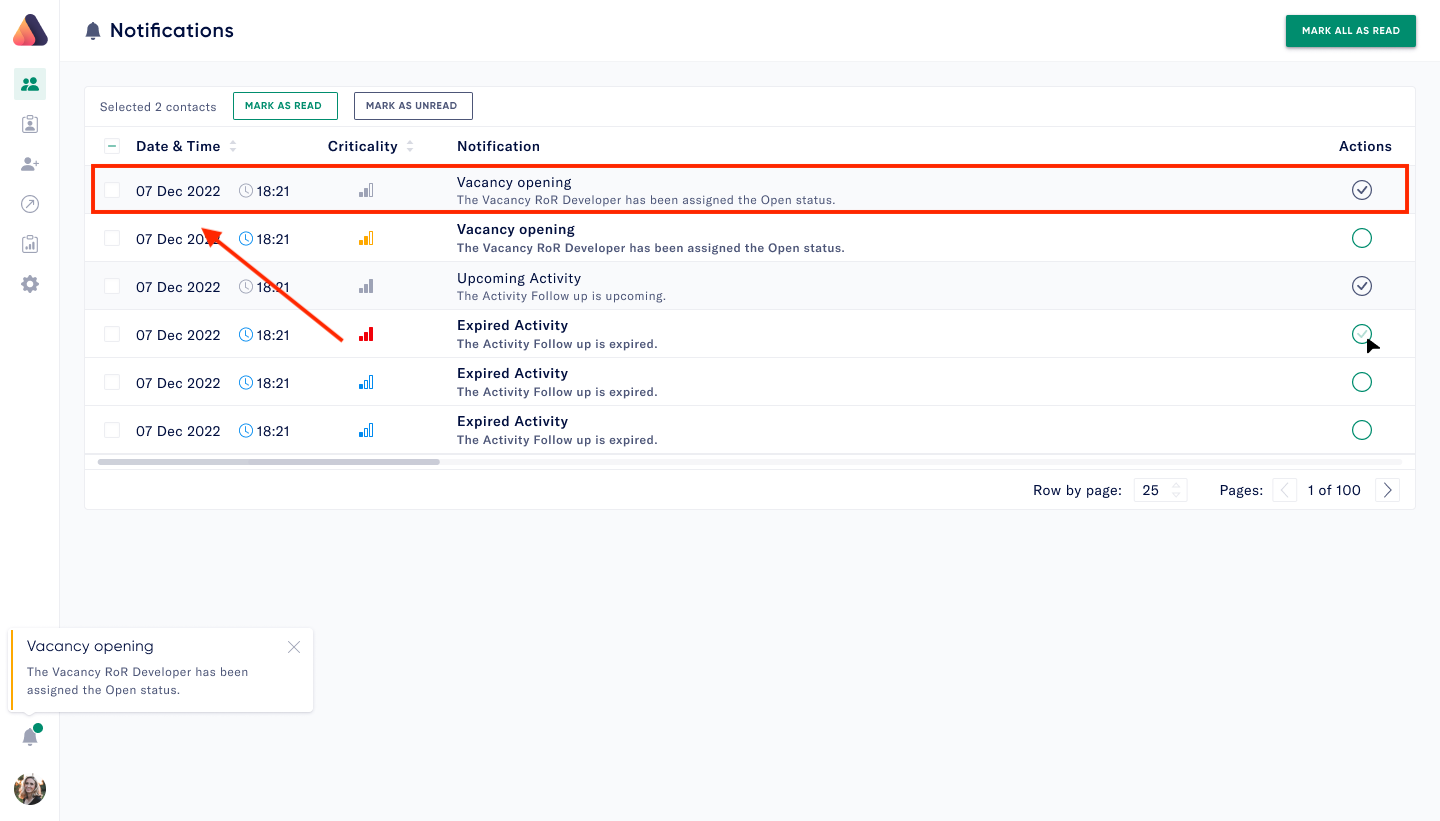This screenshot has height=821, width=1440.
Task: Open the settings gear in sidebar
Action: pyautogui.click(x=30, y=284)
